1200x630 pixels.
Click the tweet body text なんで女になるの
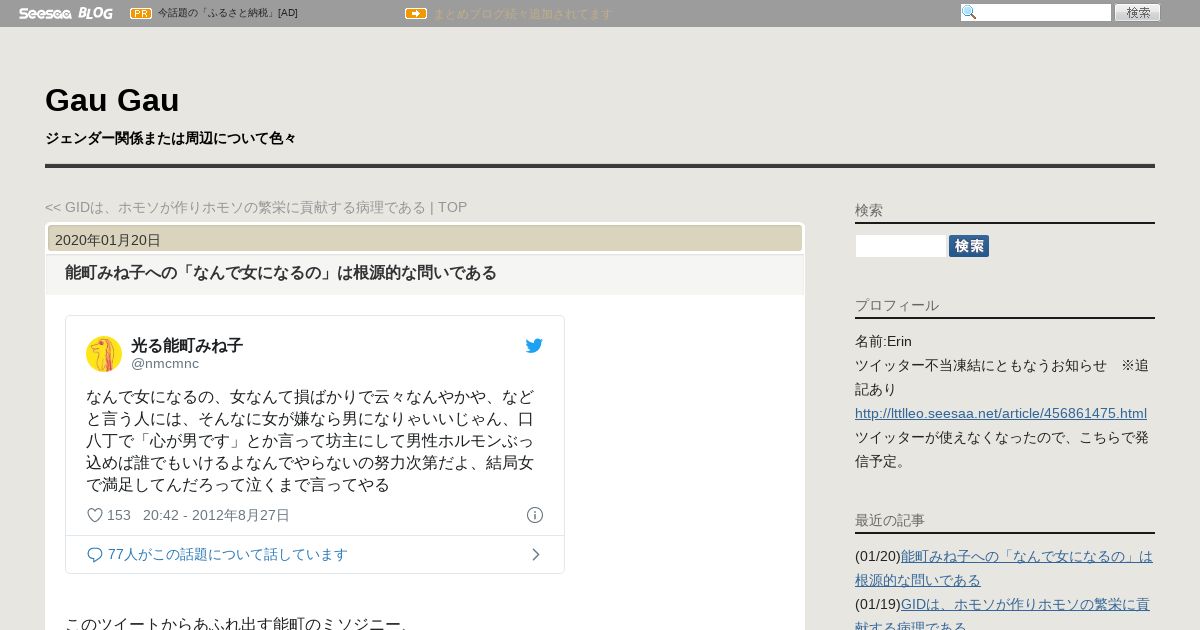pyautogui.click(x=310, y=440)
